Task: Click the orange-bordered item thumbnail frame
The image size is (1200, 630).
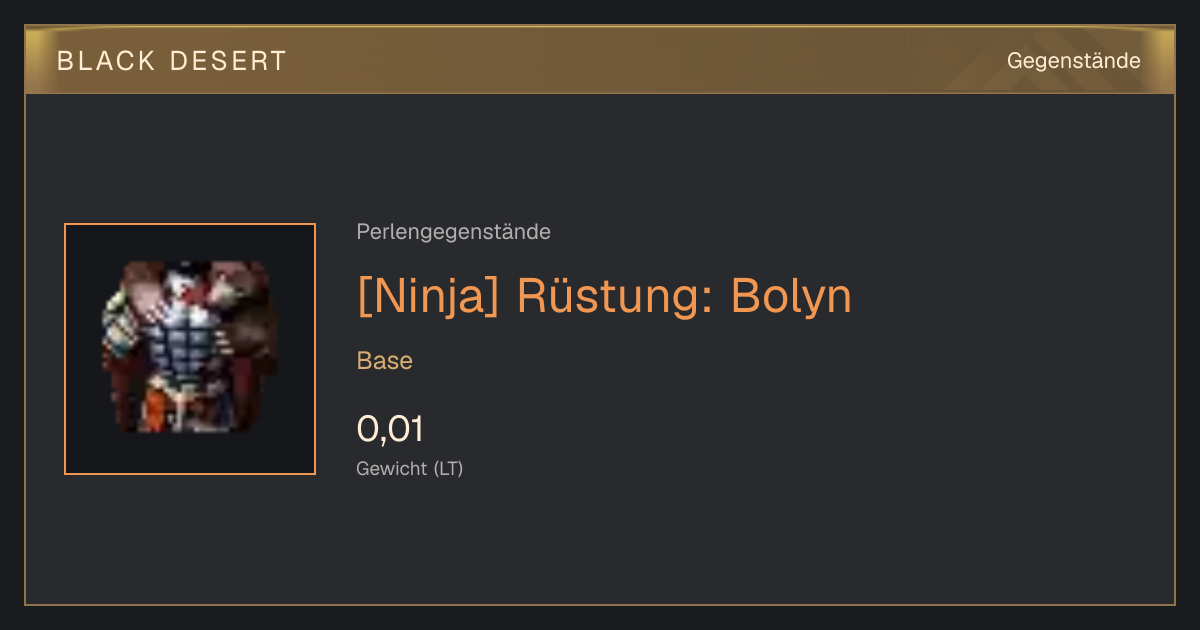Action: point(190,349)
